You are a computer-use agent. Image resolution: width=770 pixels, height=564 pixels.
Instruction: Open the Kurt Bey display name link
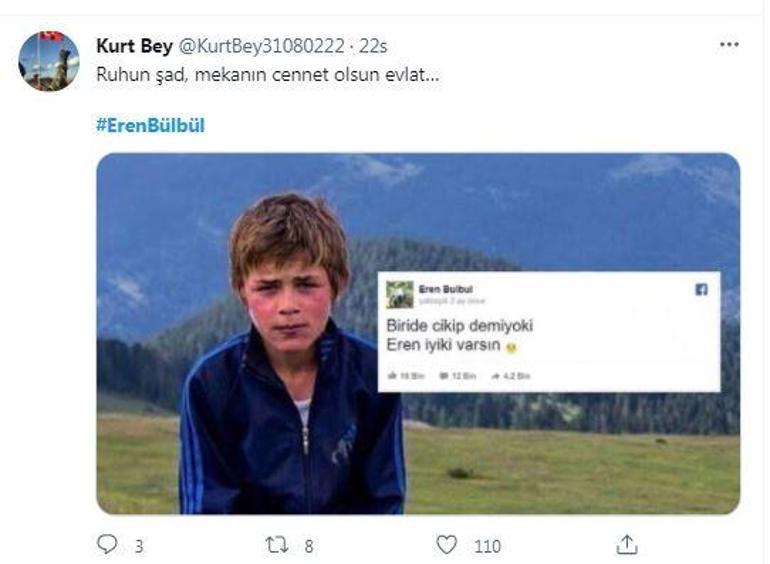tap(134, 46)
